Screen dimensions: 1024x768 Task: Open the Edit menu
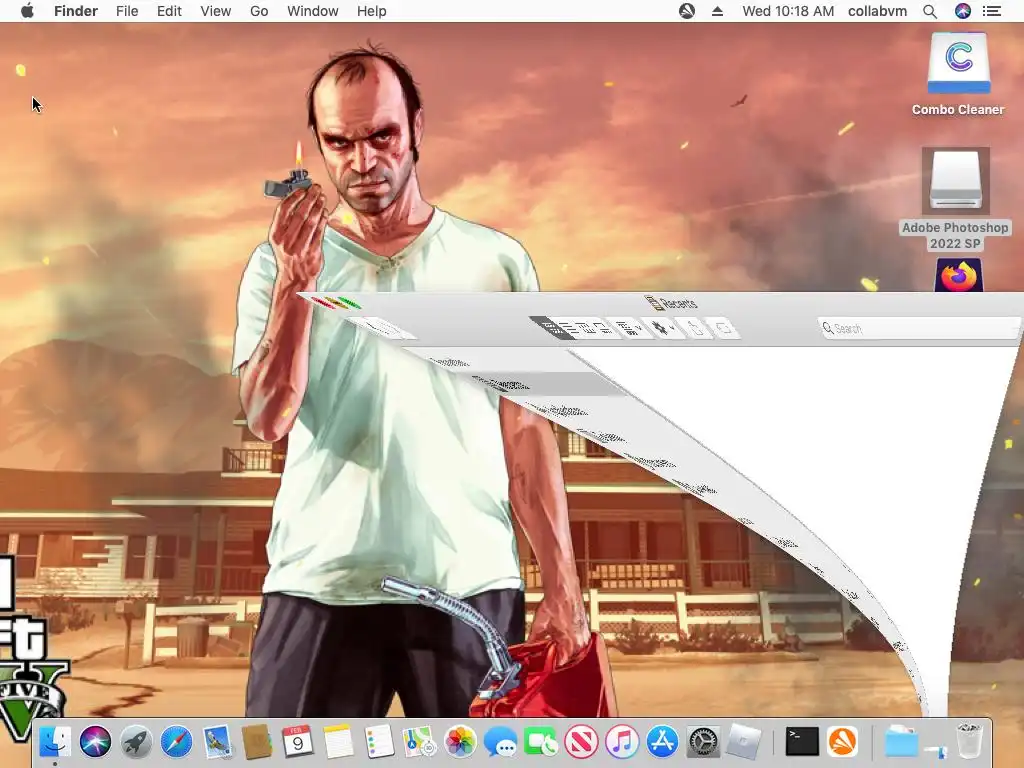coord(169,11)
